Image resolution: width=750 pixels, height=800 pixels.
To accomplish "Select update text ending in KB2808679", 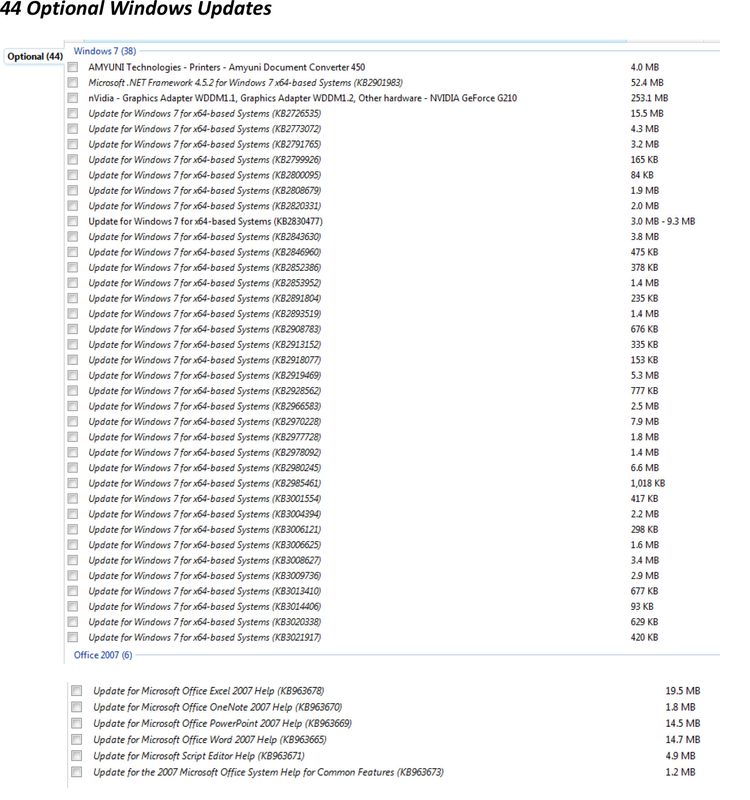I will click(x=205, y=190).
